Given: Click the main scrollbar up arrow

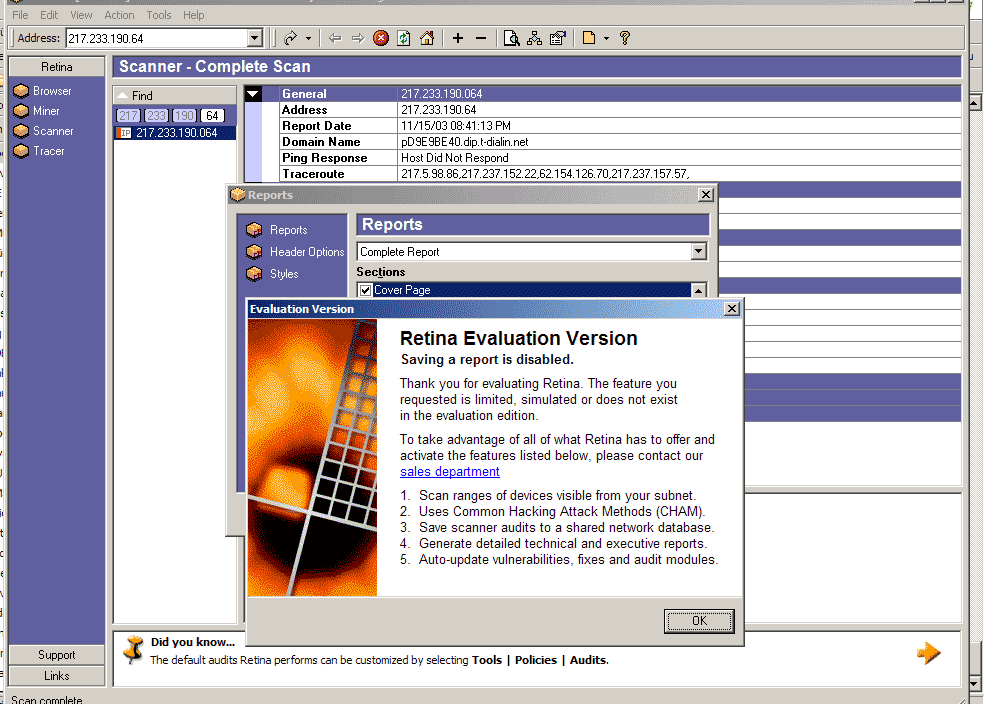Looking at the screenshot, I should (x=975, y=103).
